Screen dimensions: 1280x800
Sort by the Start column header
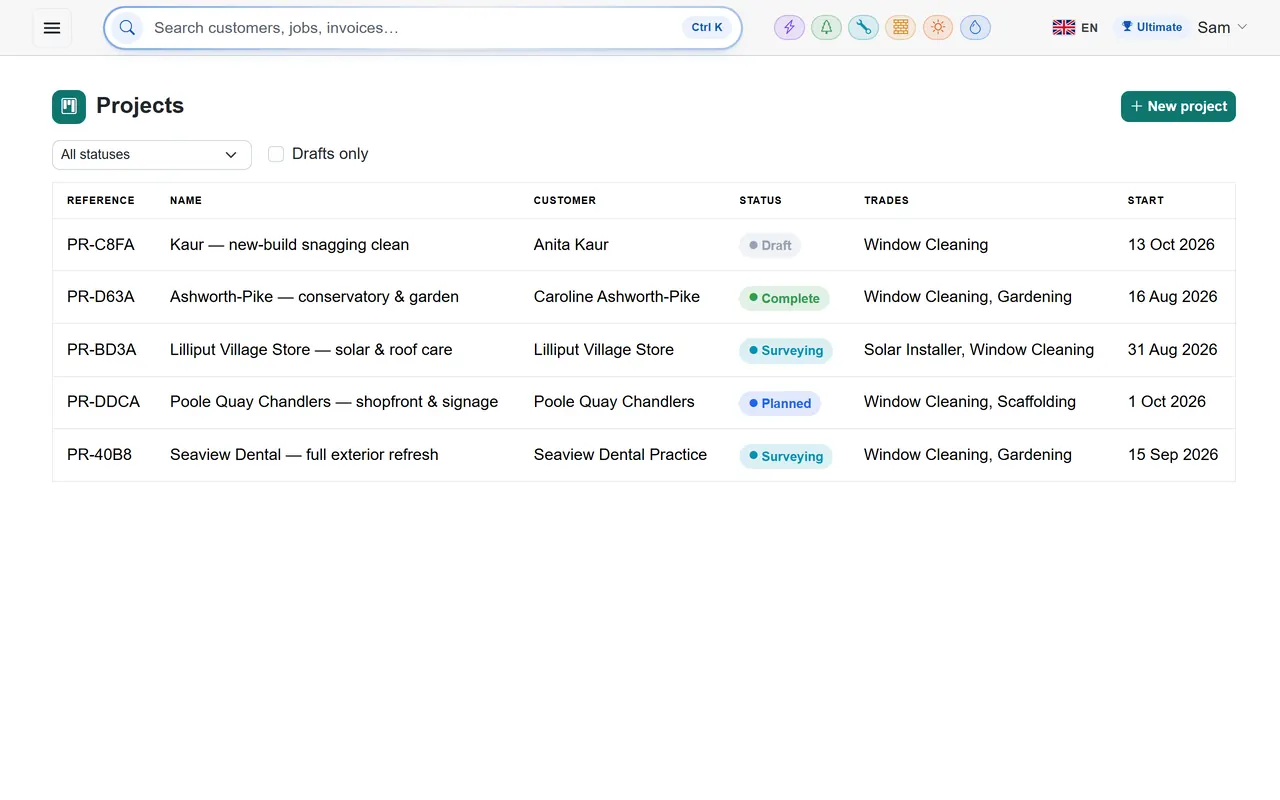pos(1146,201)
